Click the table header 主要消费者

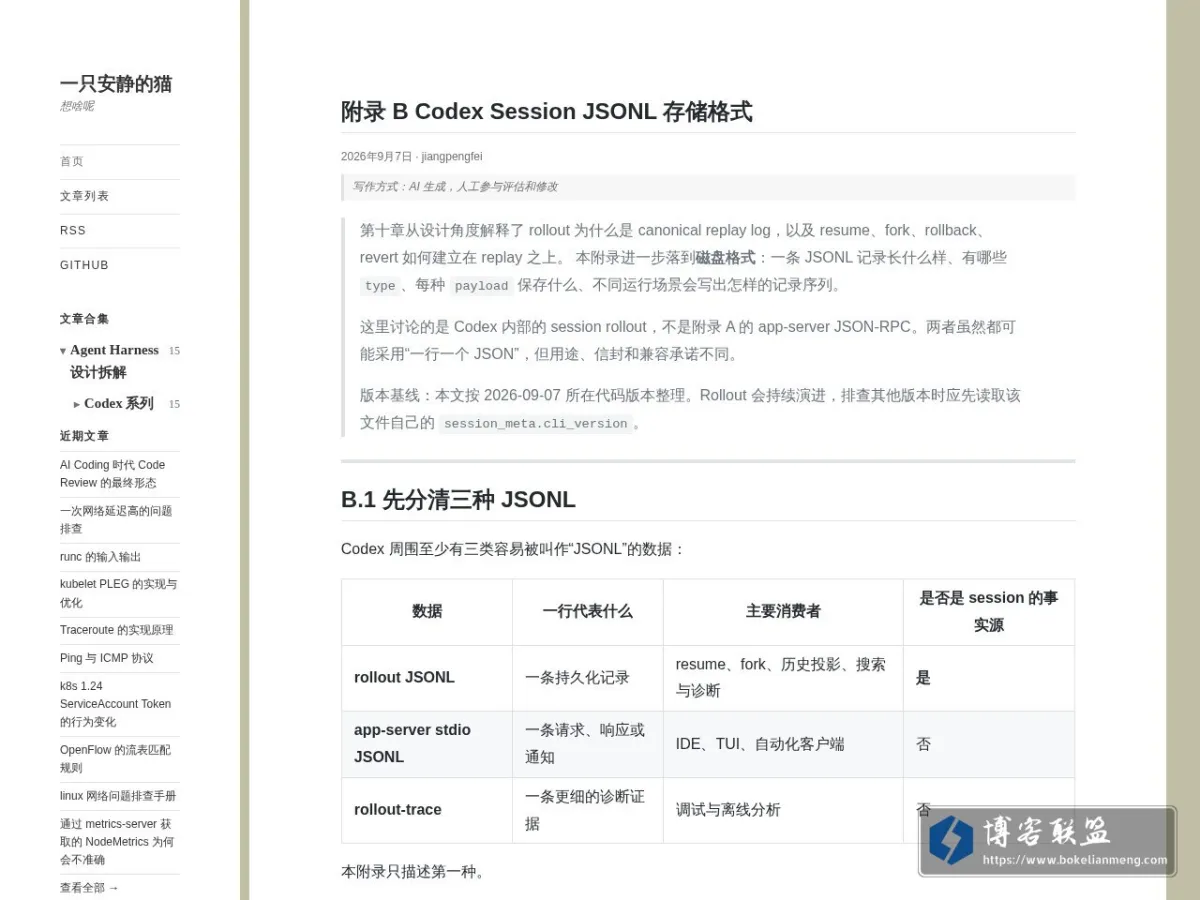pos(783,611)
